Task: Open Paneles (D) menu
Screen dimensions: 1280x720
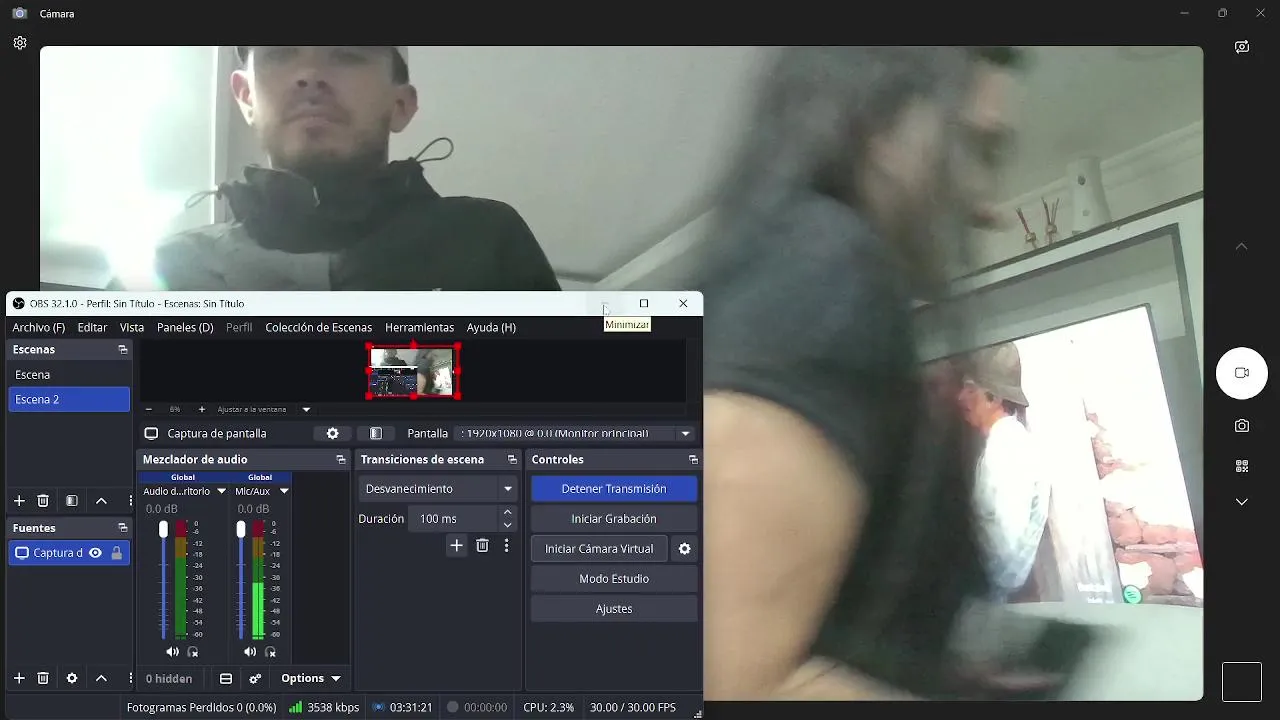Action: [x=185, y=327]
